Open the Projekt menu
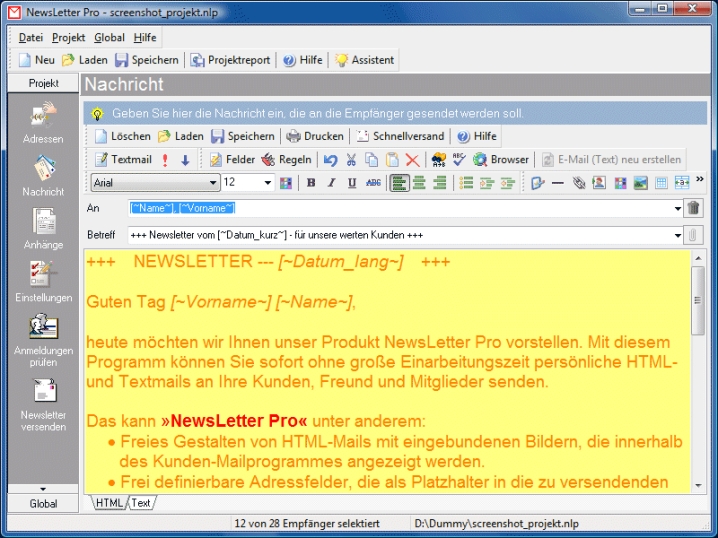Viewport: 718px width, 538px height. coord(68,37)
